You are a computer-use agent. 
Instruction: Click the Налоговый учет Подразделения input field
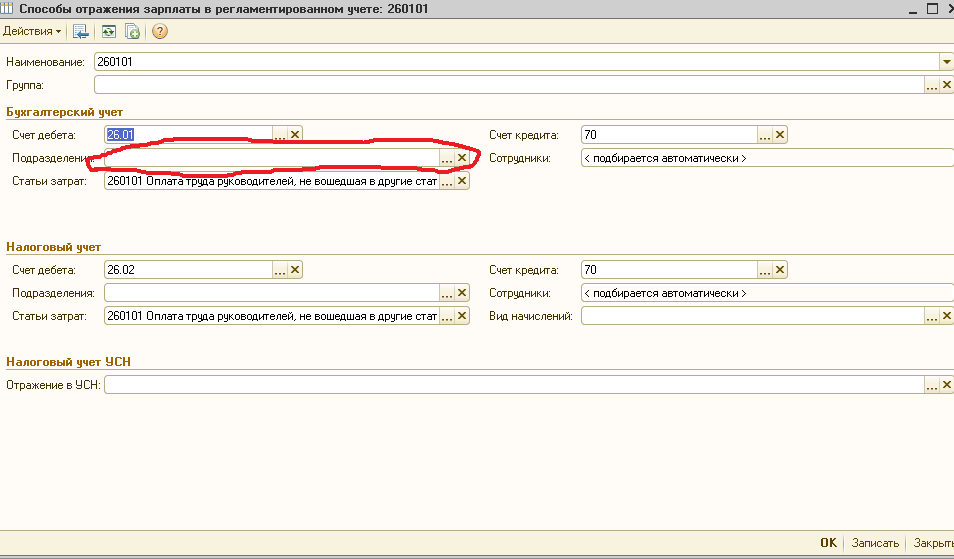click(272, 293)
